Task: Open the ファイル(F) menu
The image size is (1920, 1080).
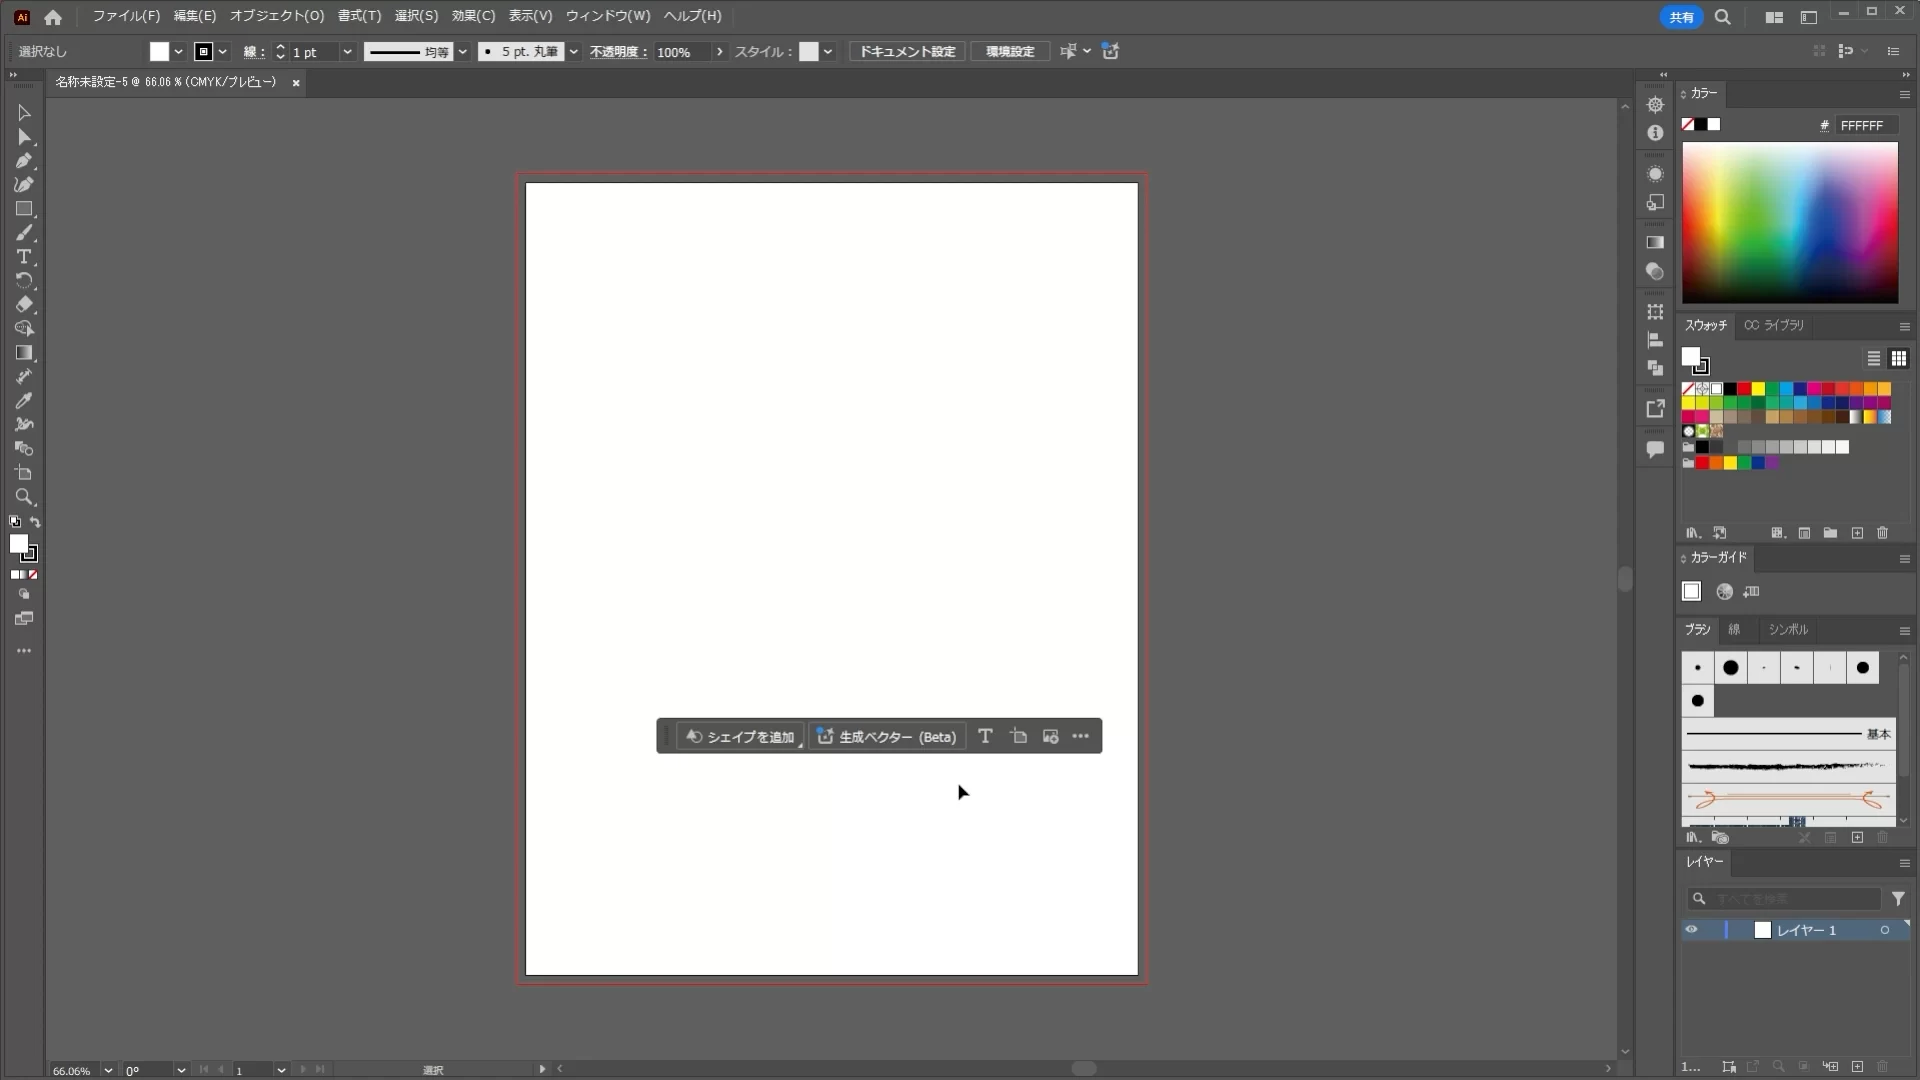Action: coord(126,16)
